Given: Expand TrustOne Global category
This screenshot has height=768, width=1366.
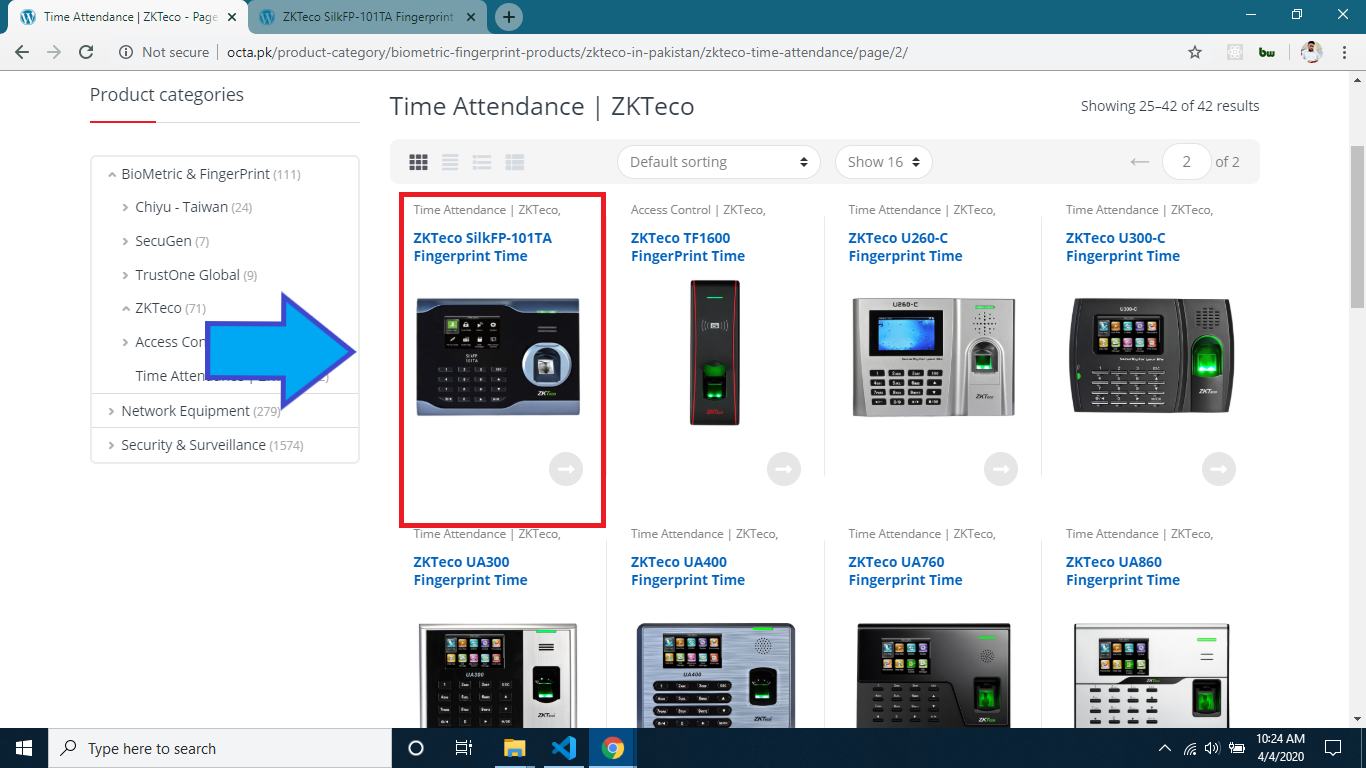Looking at the screenshot, I should [x=125, y=275].
